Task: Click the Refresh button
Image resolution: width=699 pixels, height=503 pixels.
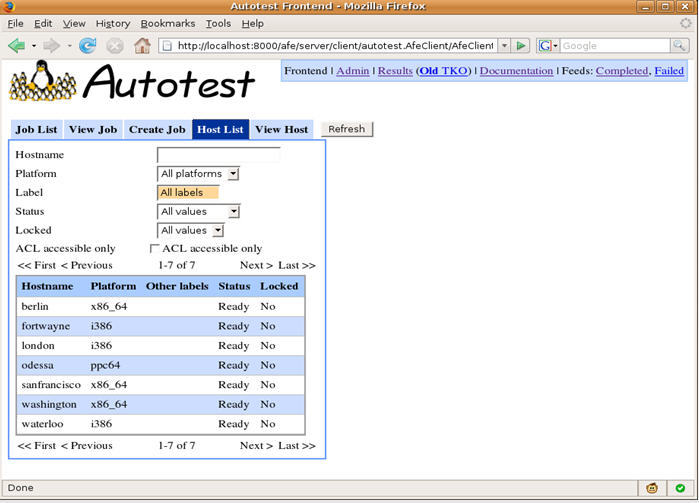Action: (347, 129)
